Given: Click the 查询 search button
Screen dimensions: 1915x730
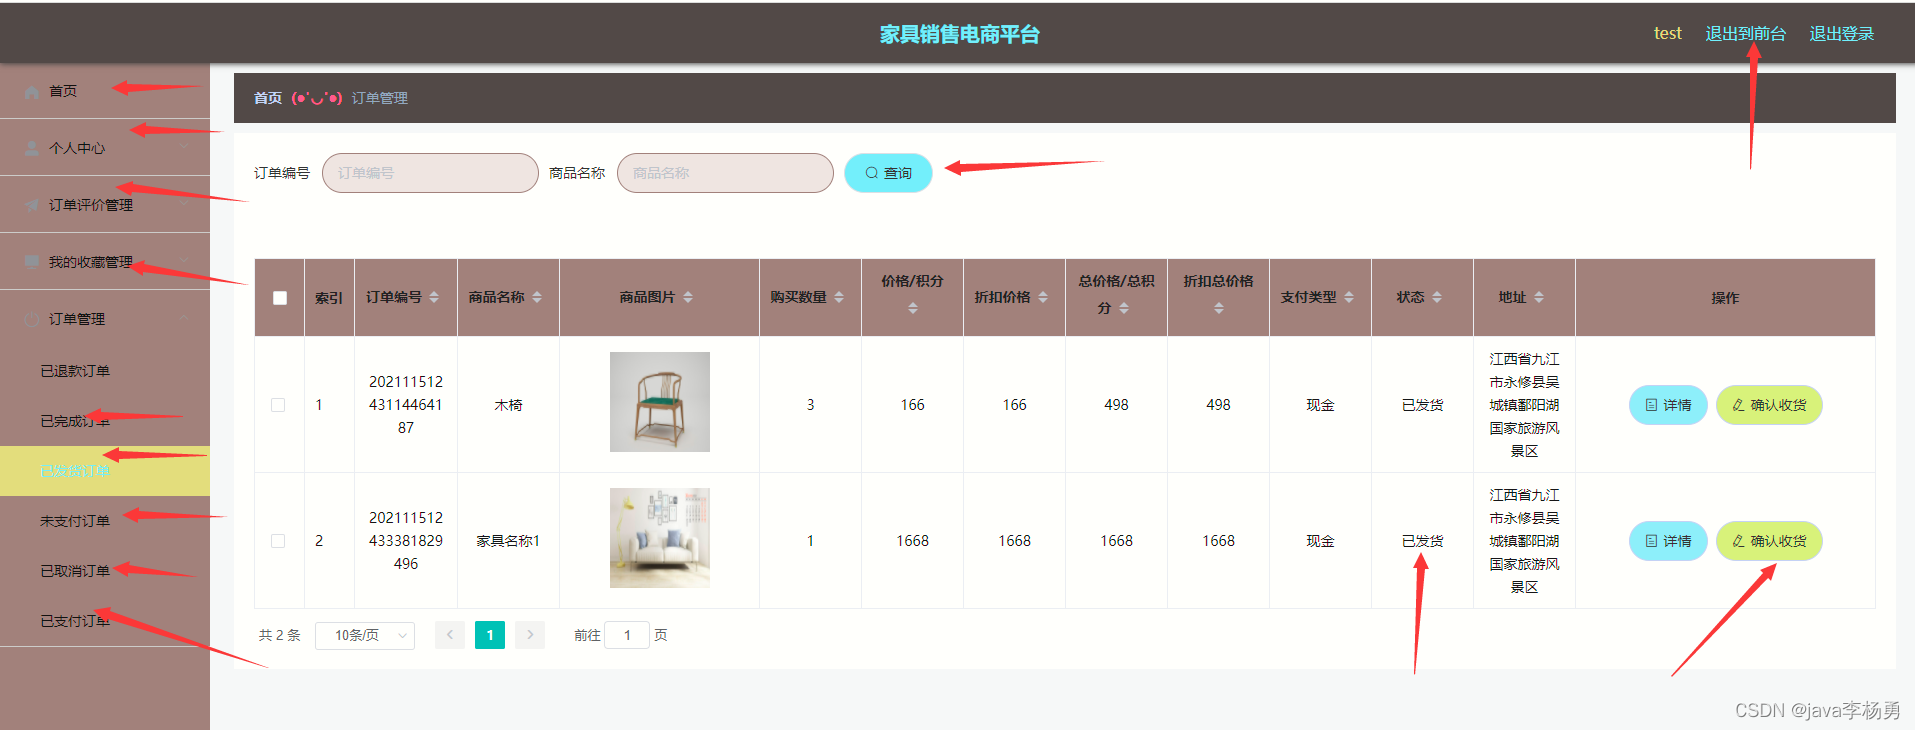Looking at the screenshot, I should (888, 173).
